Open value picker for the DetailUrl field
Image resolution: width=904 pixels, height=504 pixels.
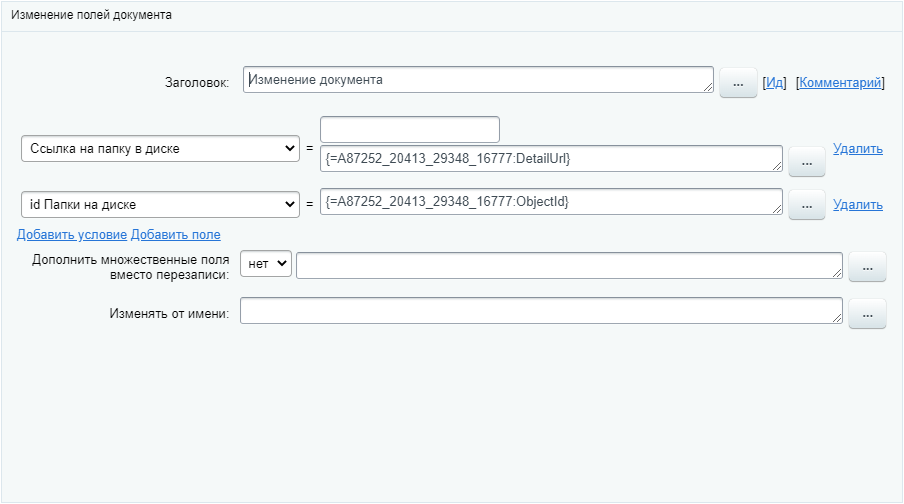click(806, 162)
